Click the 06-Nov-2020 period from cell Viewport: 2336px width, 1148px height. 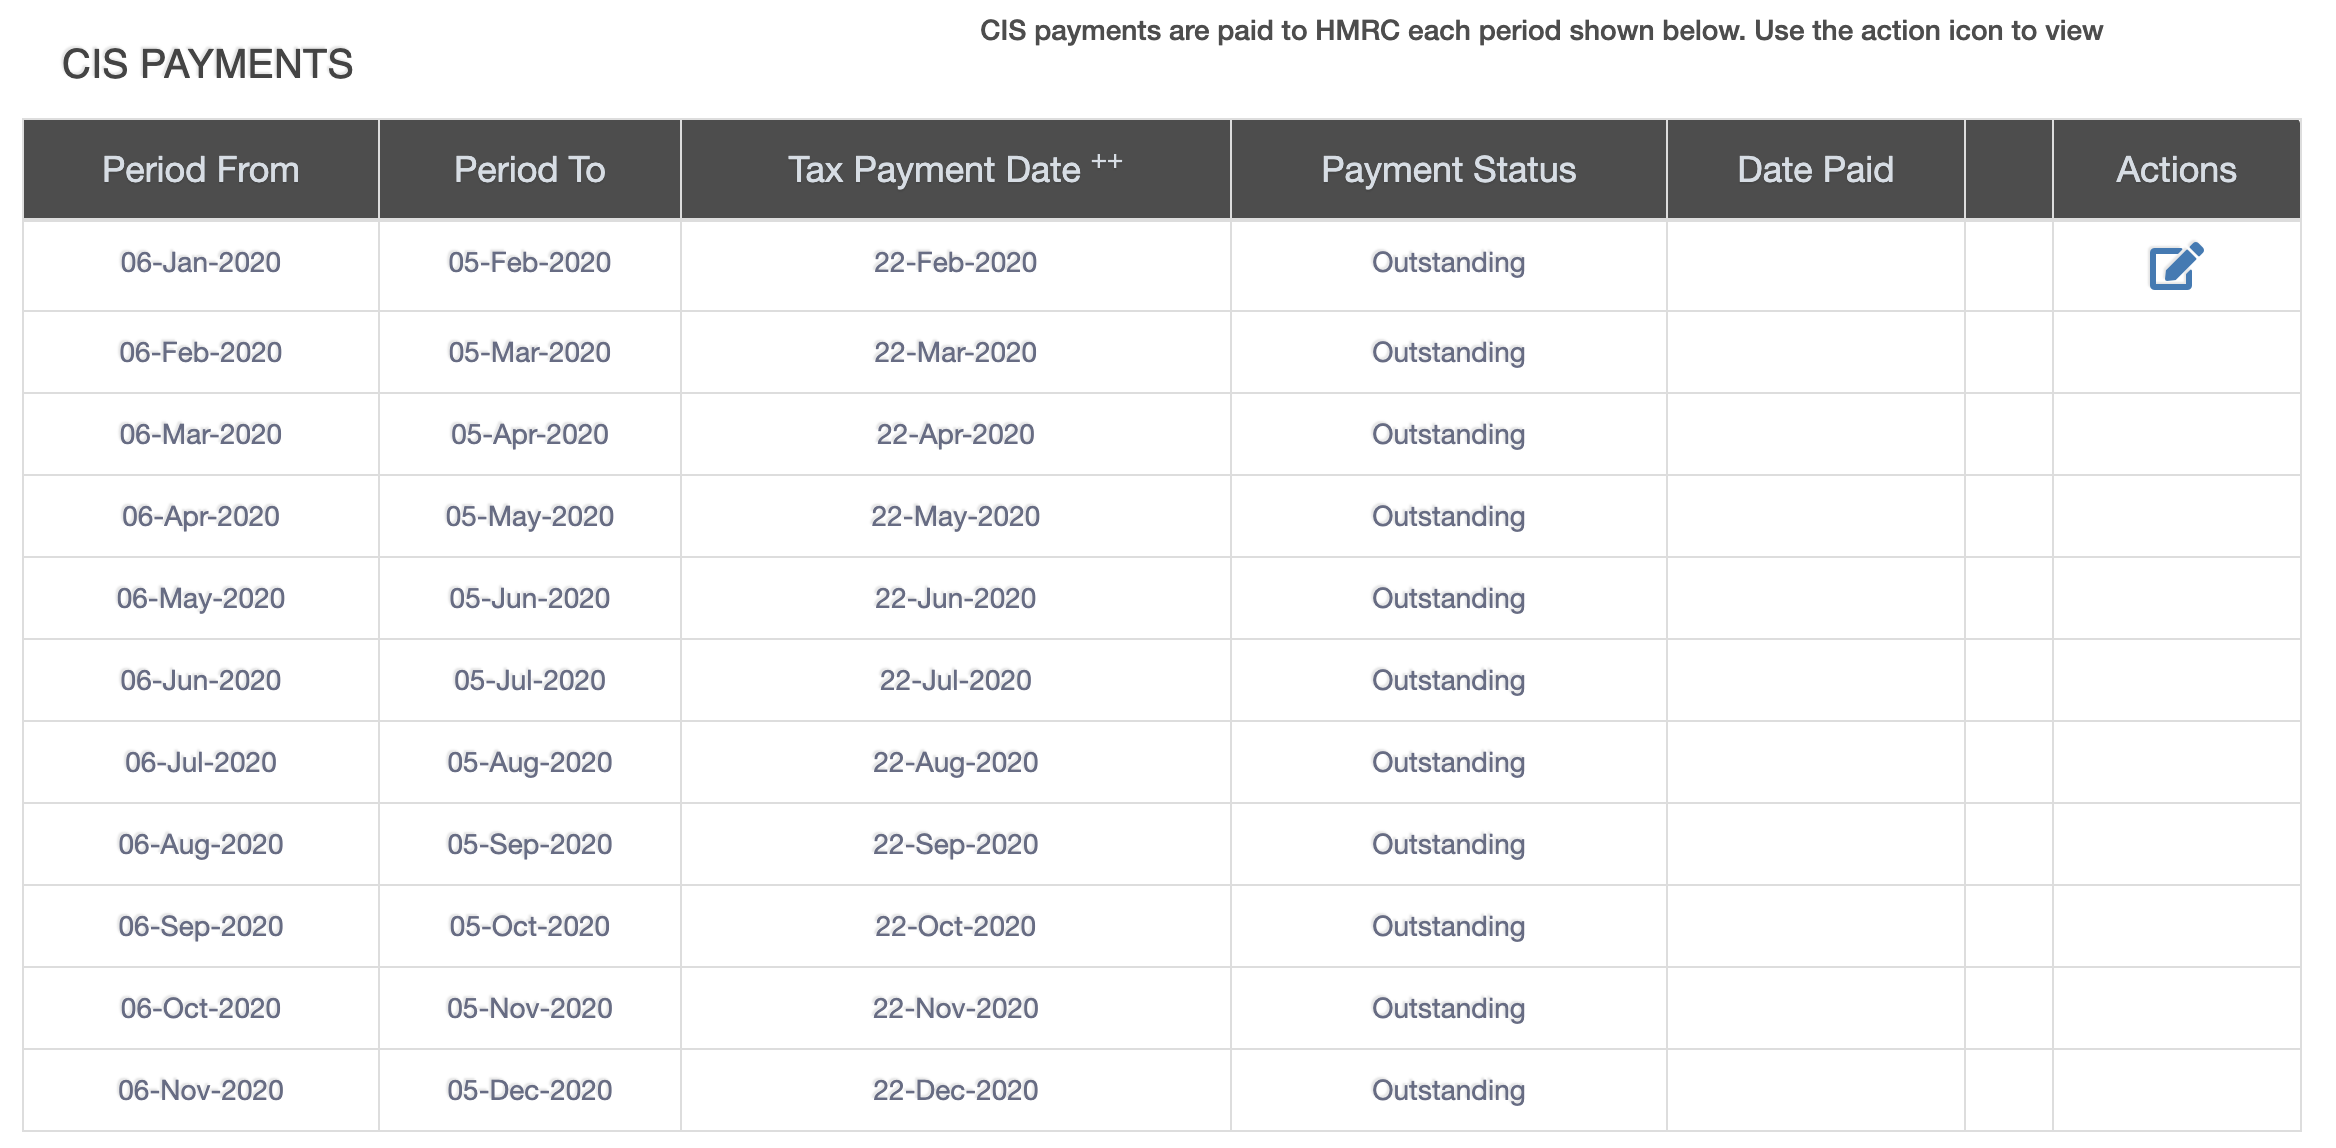coord(201,1091)
